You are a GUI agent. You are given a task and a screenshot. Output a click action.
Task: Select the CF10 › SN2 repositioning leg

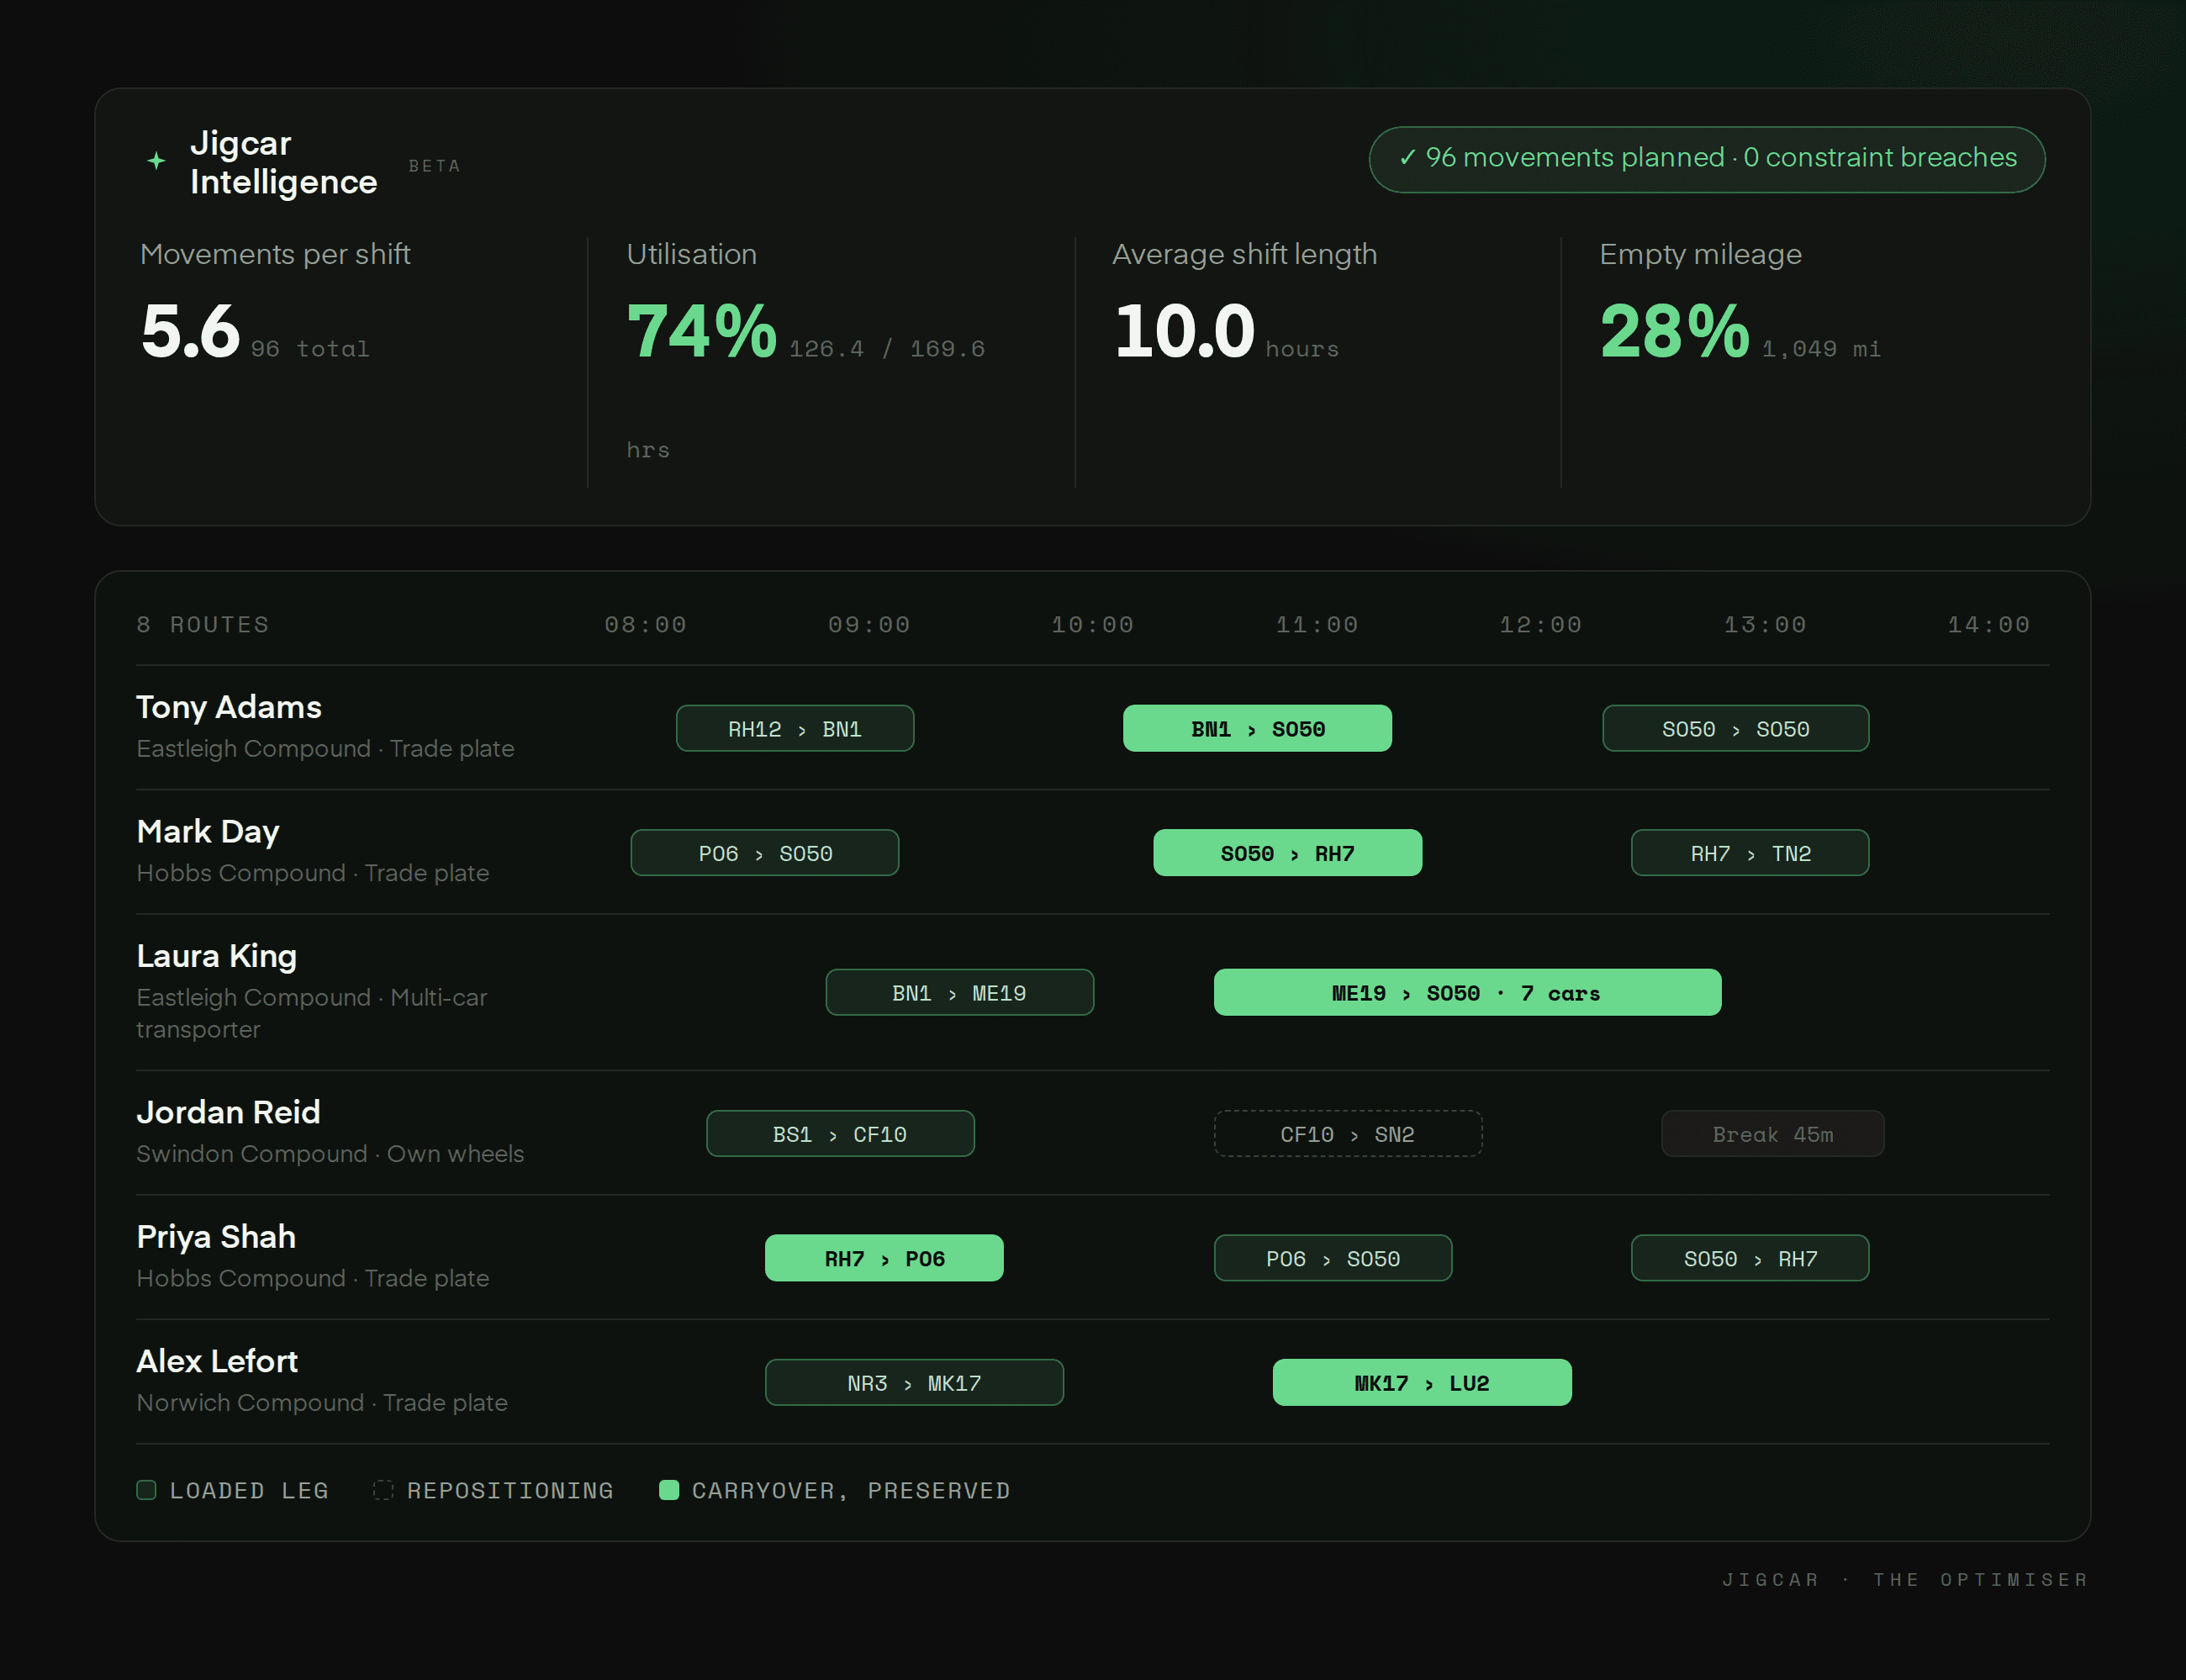tap(1348, 1133)
